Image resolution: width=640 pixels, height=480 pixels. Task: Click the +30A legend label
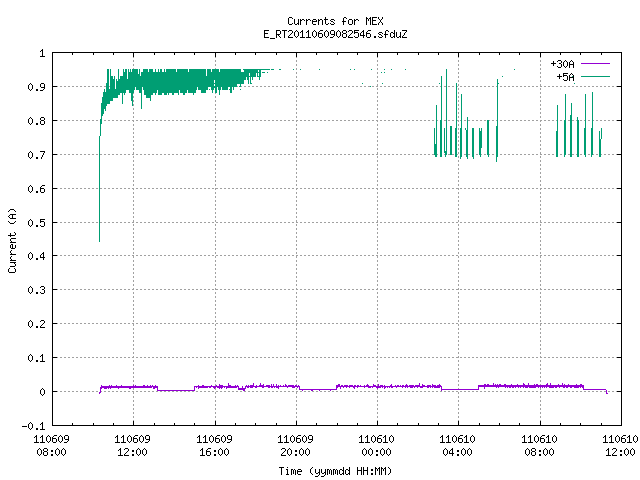pos(562,64)
